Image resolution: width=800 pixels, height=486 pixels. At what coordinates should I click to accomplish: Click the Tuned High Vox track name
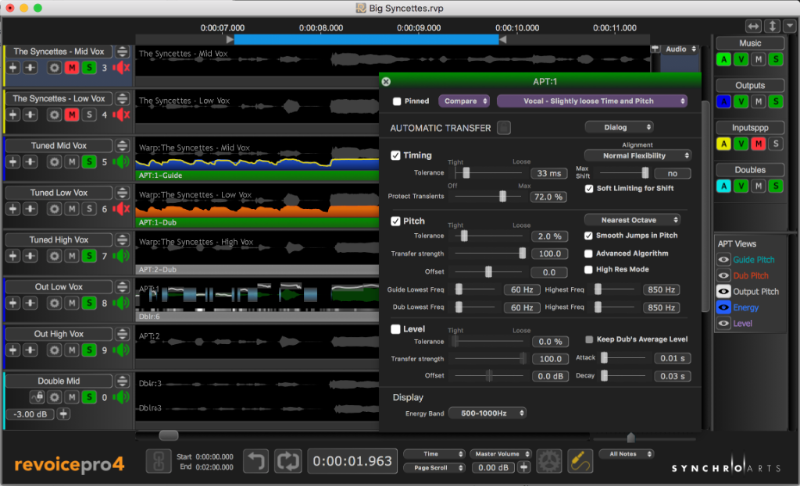(x=59, y=240)
